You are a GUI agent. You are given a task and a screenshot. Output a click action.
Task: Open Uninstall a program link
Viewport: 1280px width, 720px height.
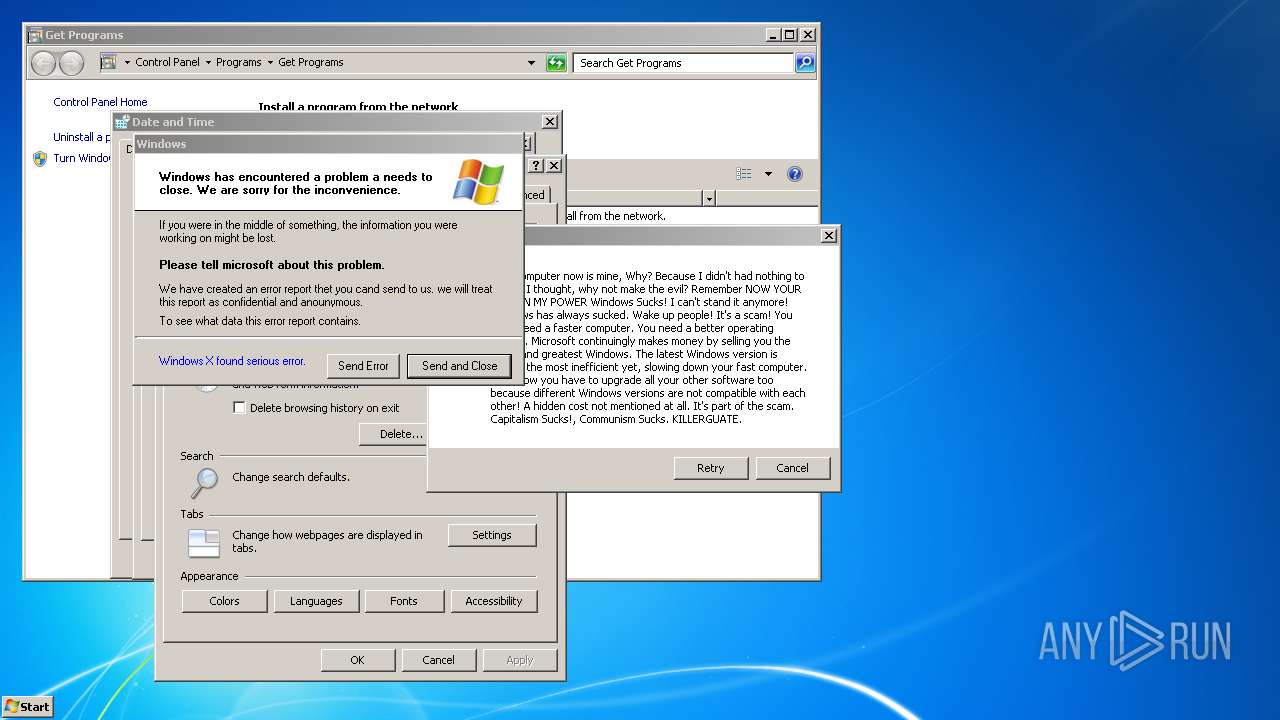(x=82, y=137)
